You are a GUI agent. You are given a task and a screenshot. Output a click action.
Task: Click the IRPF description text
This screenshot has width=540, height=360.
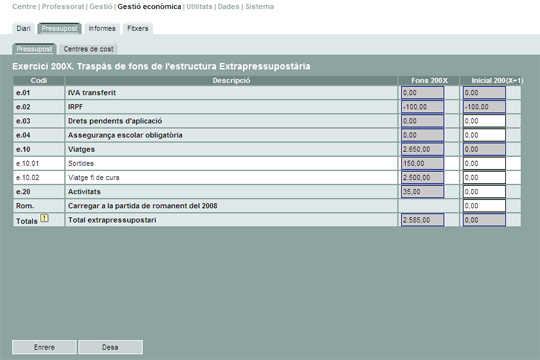tap(75, 107)
